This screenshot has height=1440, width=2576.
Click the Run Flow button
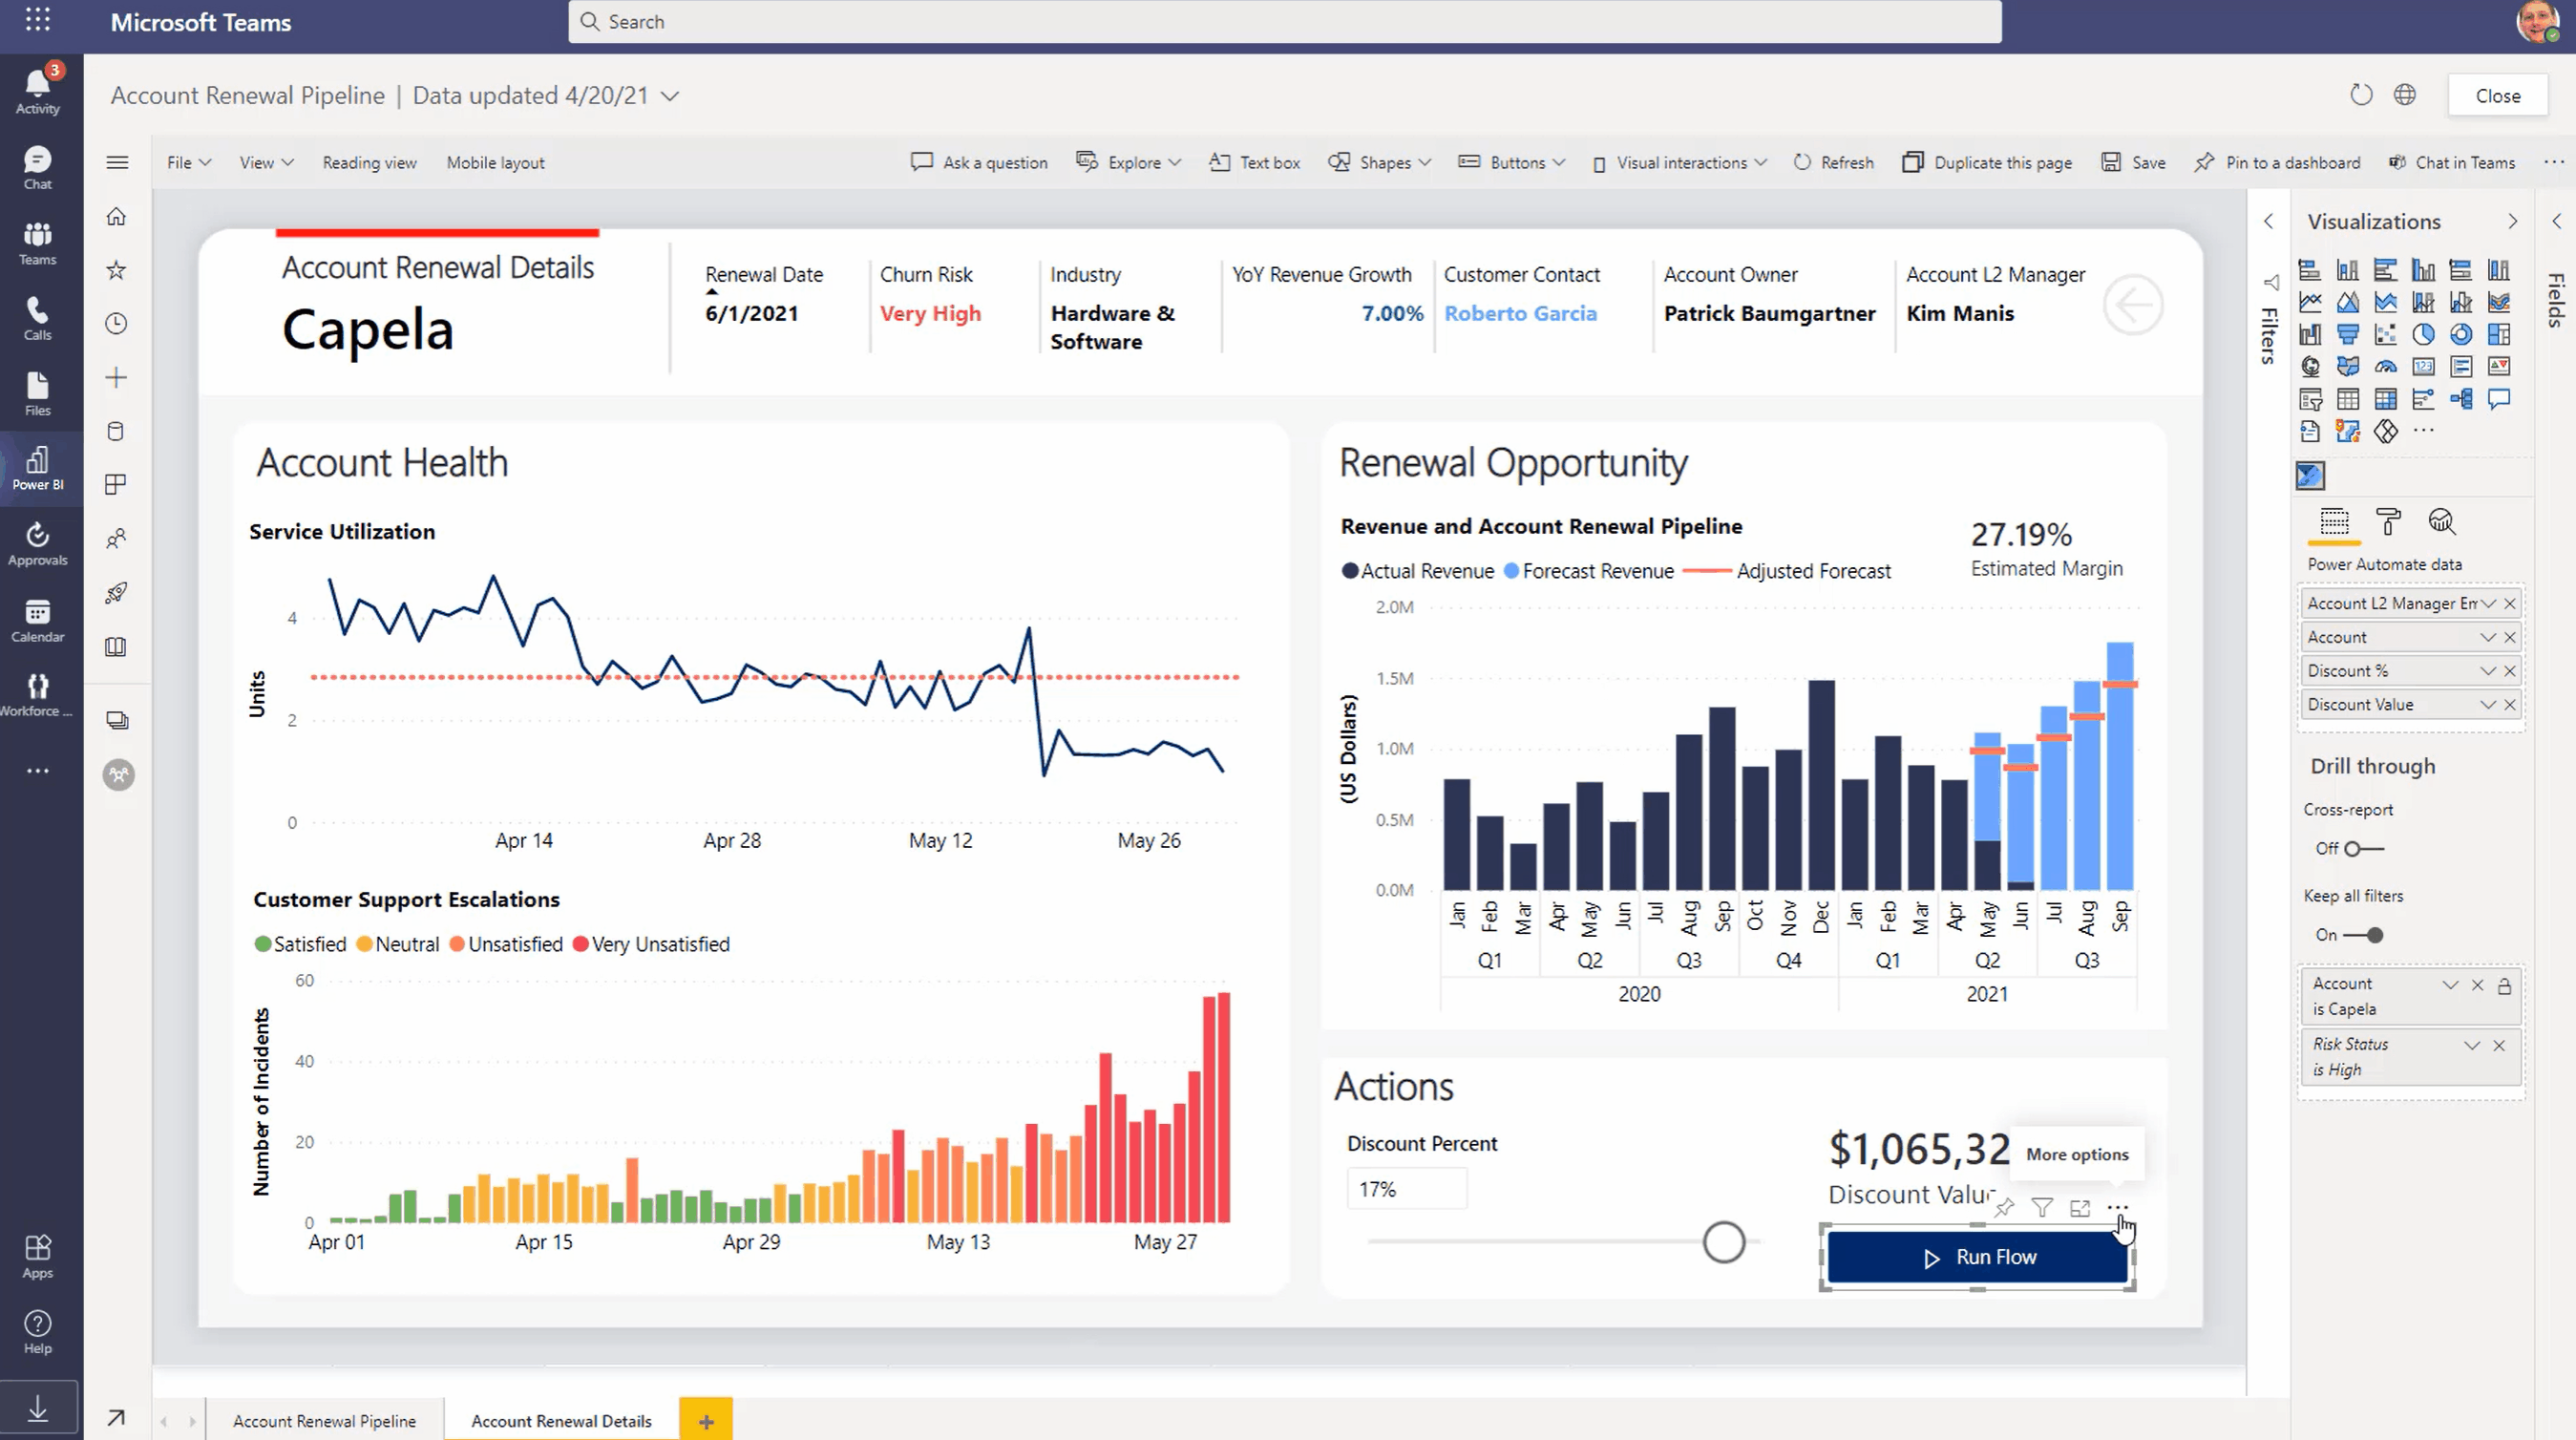tap(1977, 1257)
